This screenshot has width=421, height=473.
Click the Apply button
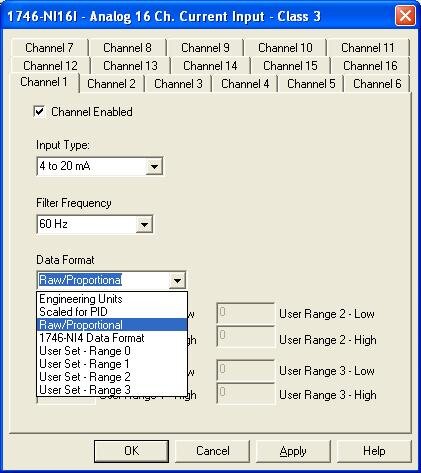(293, 451)
